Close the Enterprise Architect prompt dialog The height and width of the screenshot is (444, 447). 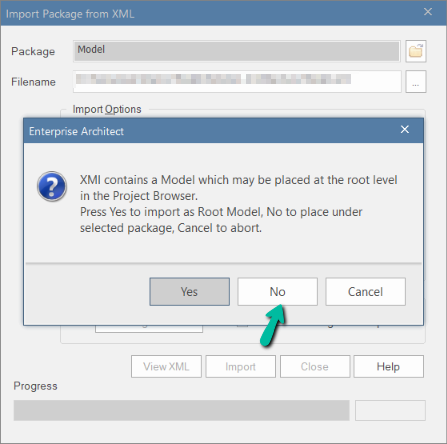point(405,129)
